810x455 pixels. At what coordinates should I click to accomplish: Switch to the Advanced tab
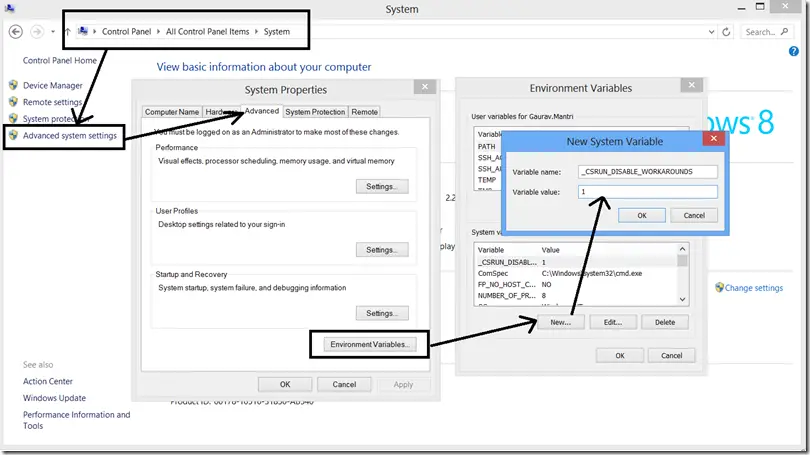pyautogui.click(x=261, y=111)
